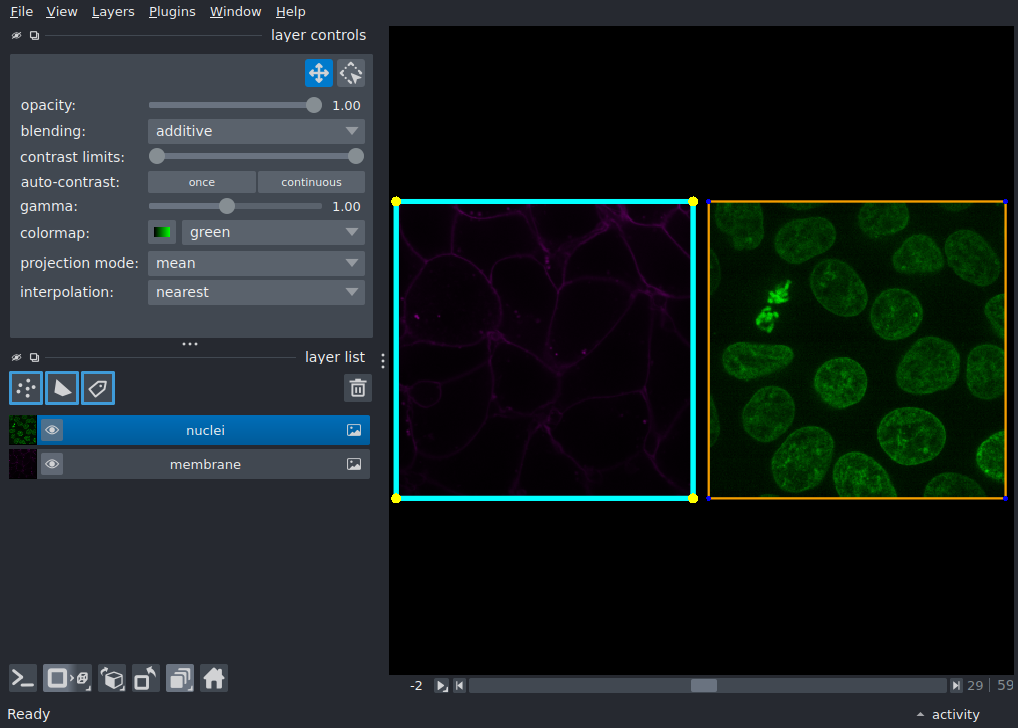Apply auto-contrast once
1018x728 pixels.
[x=202, y=182]
